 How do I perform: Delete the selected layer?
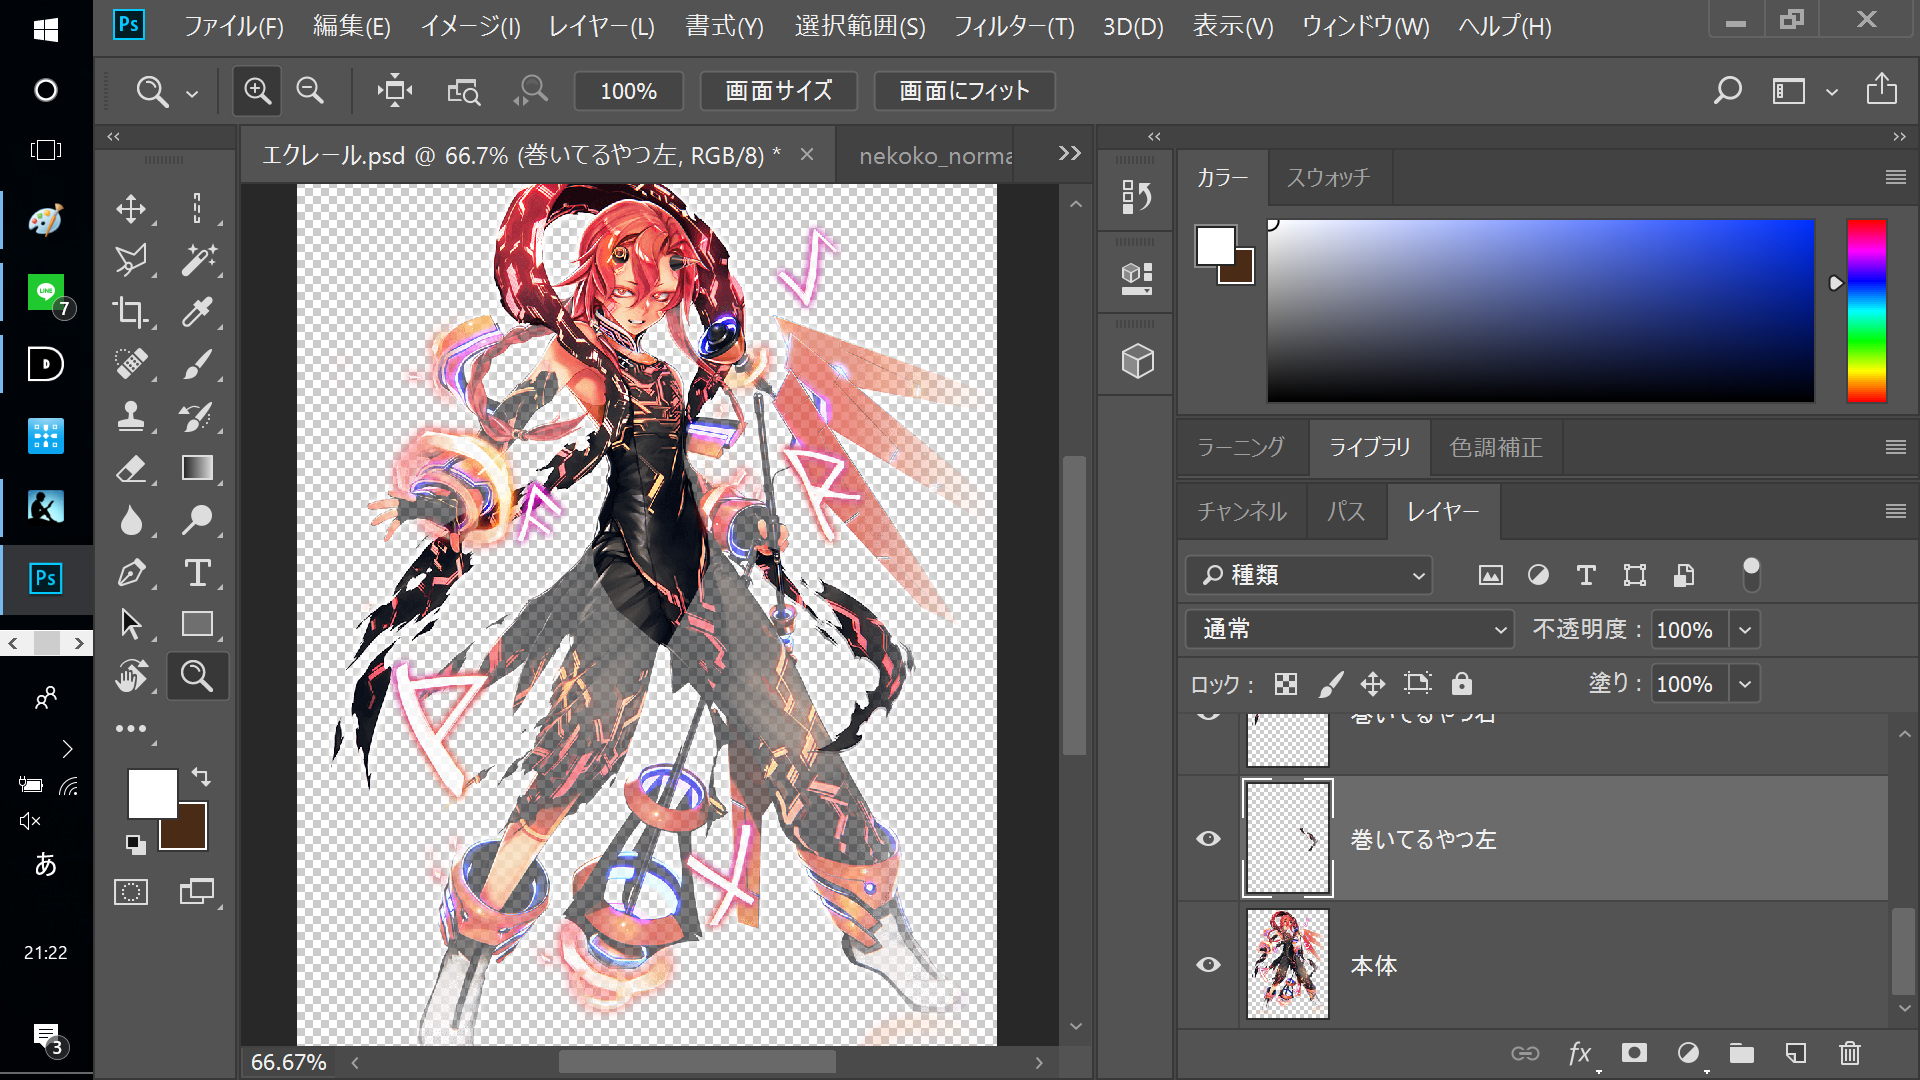(x=1850, y=1052)
